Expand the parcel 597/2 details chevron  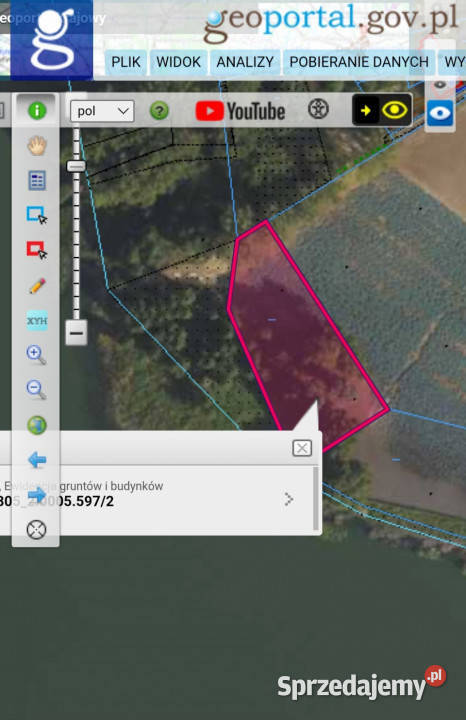click(x=288, y=499)
